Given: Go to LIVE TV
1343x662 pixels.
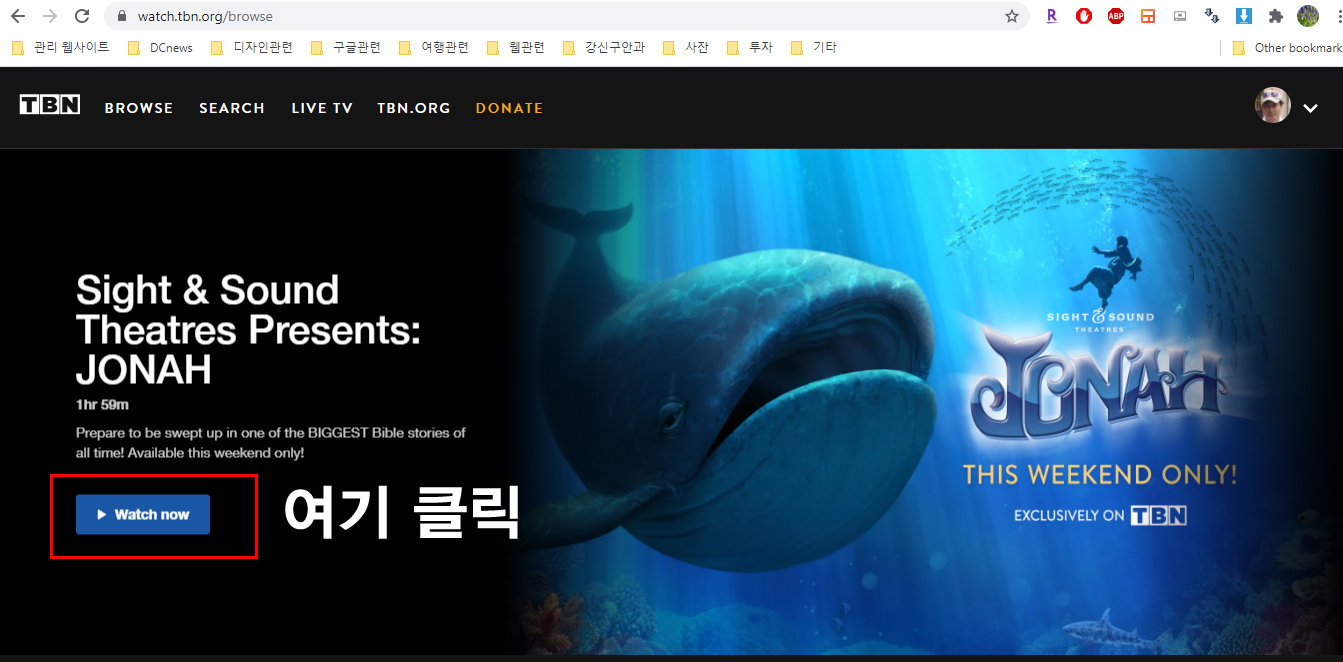Looking at the screenshot, I should (x=322, y=108).
